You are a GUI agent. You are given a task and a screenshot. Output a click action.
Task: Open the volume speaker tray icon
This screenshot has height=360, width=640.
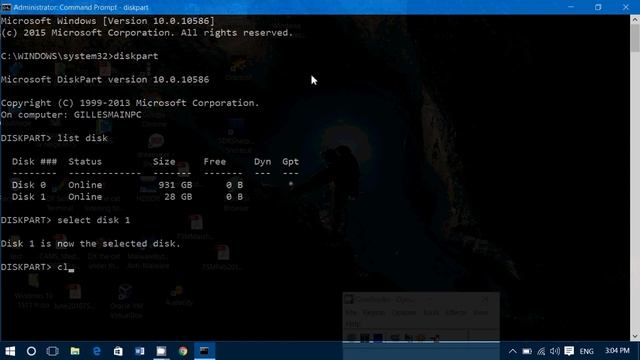pyautogui.click(x=555, y=351)
